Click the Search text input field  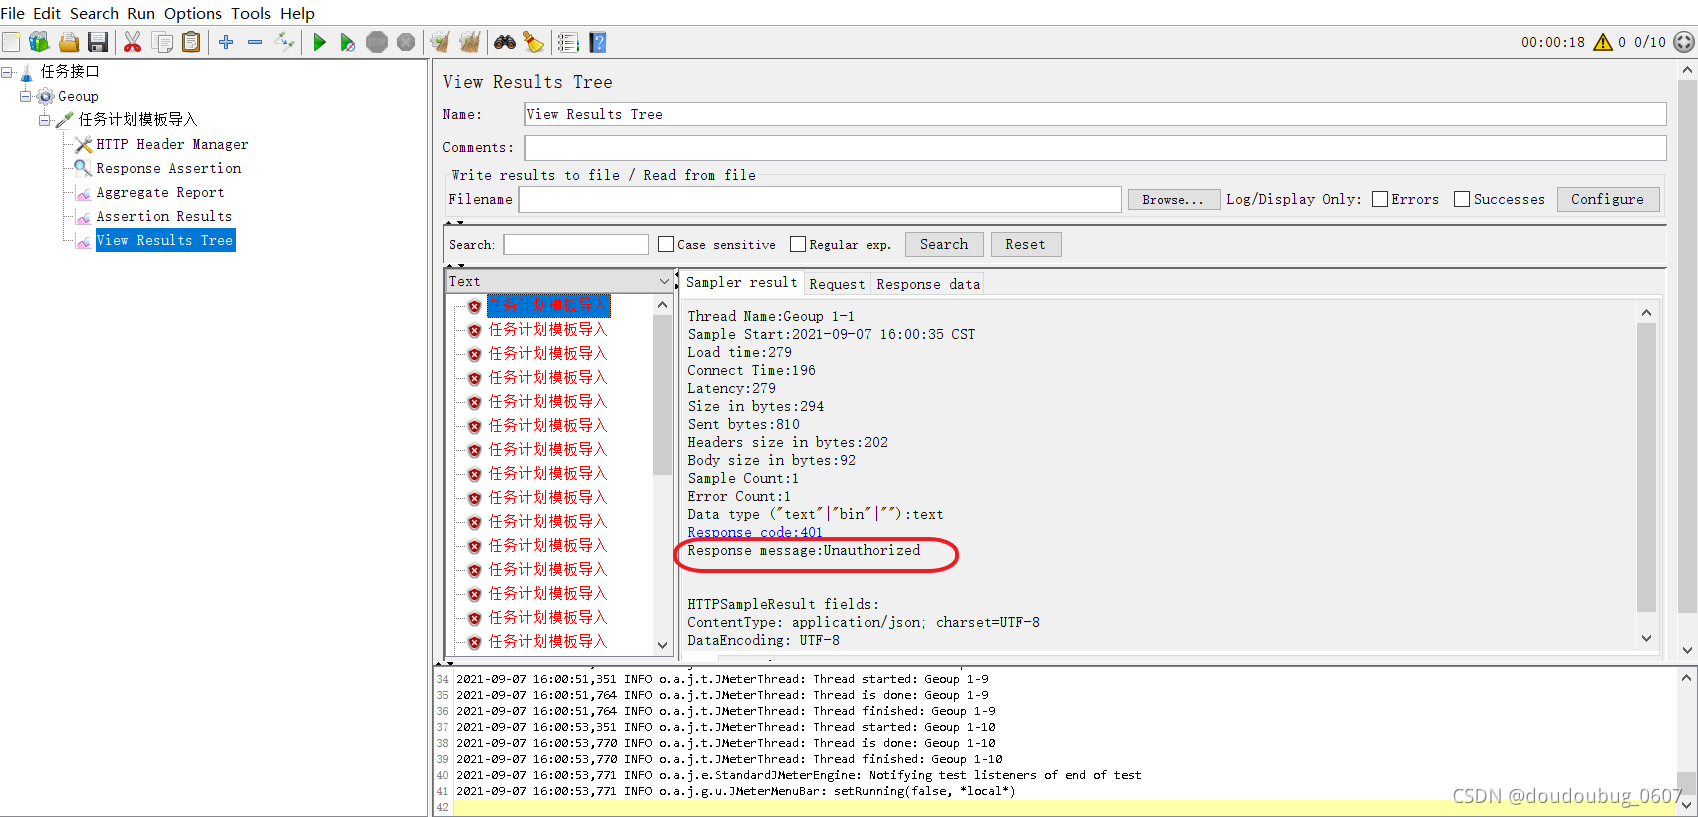pos(576,244)
